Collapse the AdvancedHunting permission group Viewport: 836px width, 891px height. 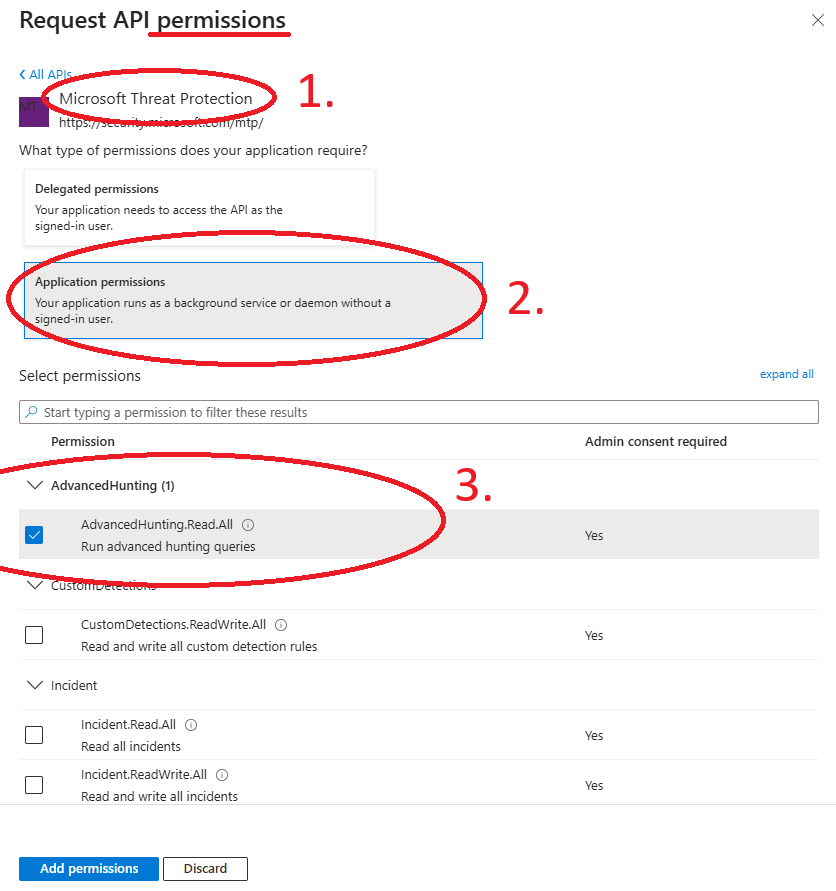point(35,486)
